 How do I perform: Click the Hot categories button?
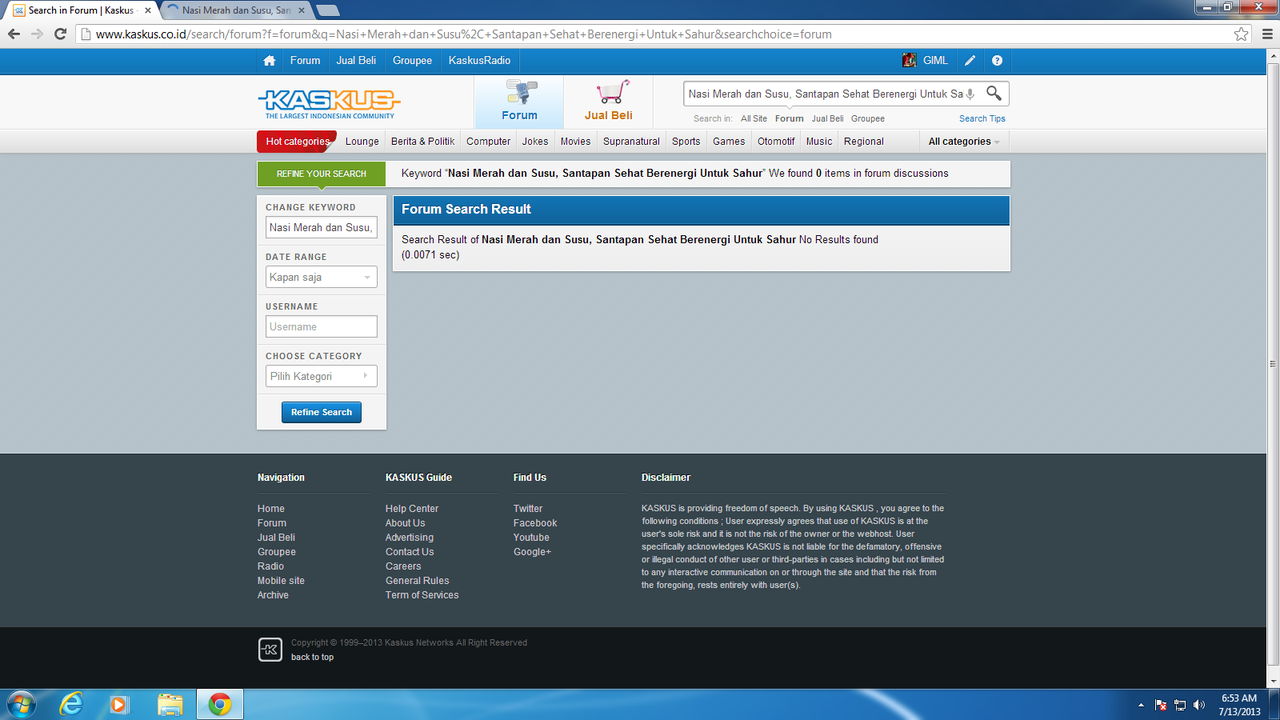[297, 142]
